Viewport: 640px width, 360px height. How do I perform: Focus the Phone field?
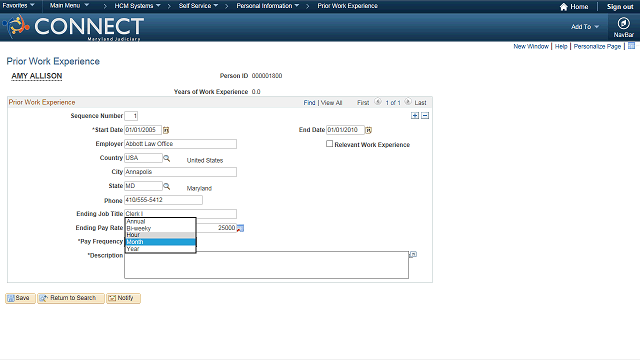pos(163,200)
